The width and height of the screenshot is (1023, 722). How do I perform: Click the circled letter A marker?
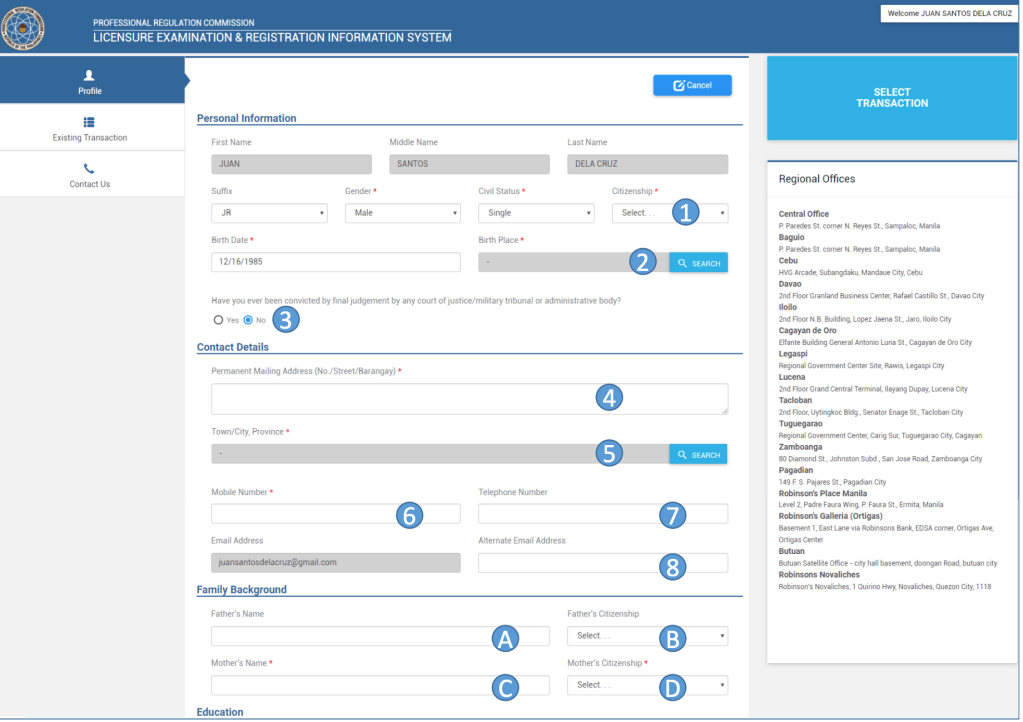(x=506, y=637)
